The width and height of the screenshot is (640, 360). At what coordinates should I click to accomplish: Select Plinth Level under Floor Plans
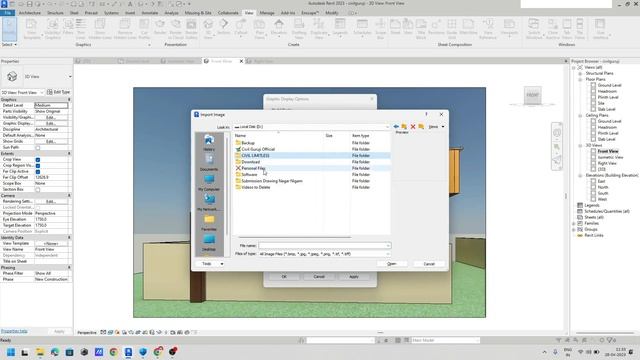pos(608,97)
